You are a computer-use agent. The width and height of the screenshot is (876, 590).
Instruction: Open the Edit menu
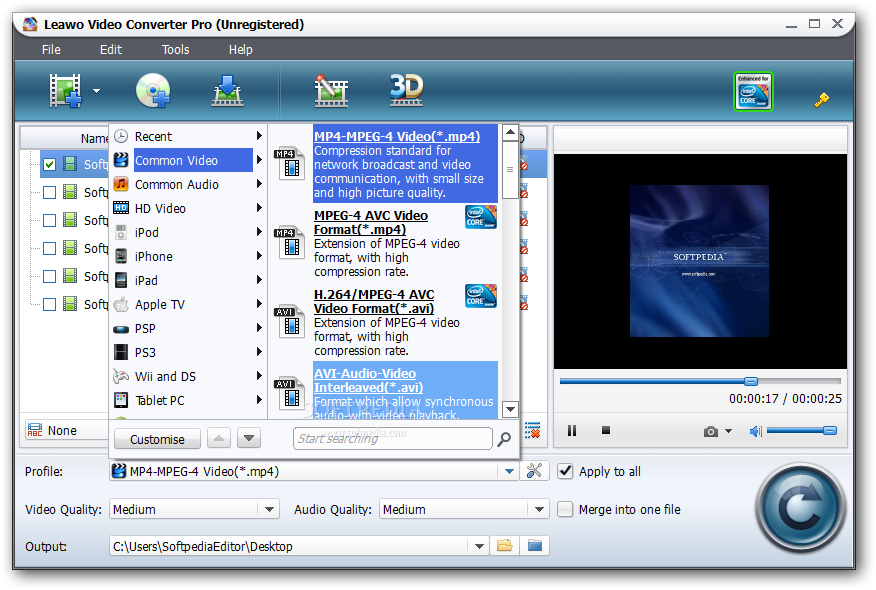pyautogui.click(x=111, y=50)
